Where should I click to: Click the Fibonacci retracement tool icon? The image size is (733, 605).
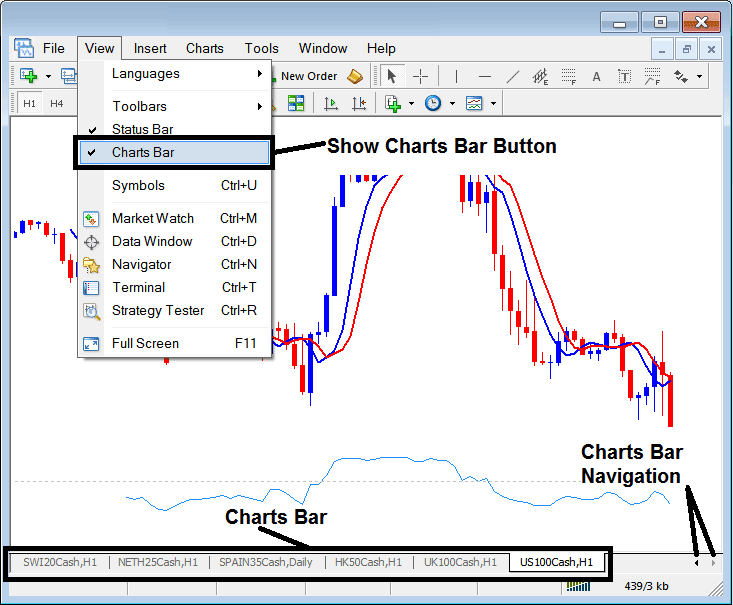pyautogui.click(x=569, y=76)
